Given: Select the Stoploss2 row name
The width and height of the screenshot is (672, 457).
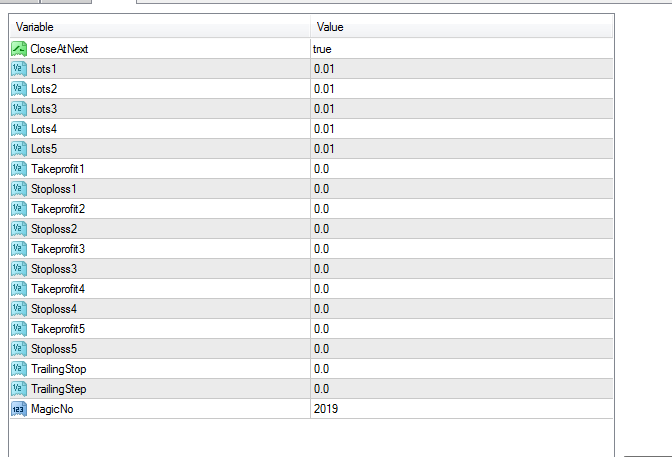Looking at the screenshot, I should tap(54, 229).
